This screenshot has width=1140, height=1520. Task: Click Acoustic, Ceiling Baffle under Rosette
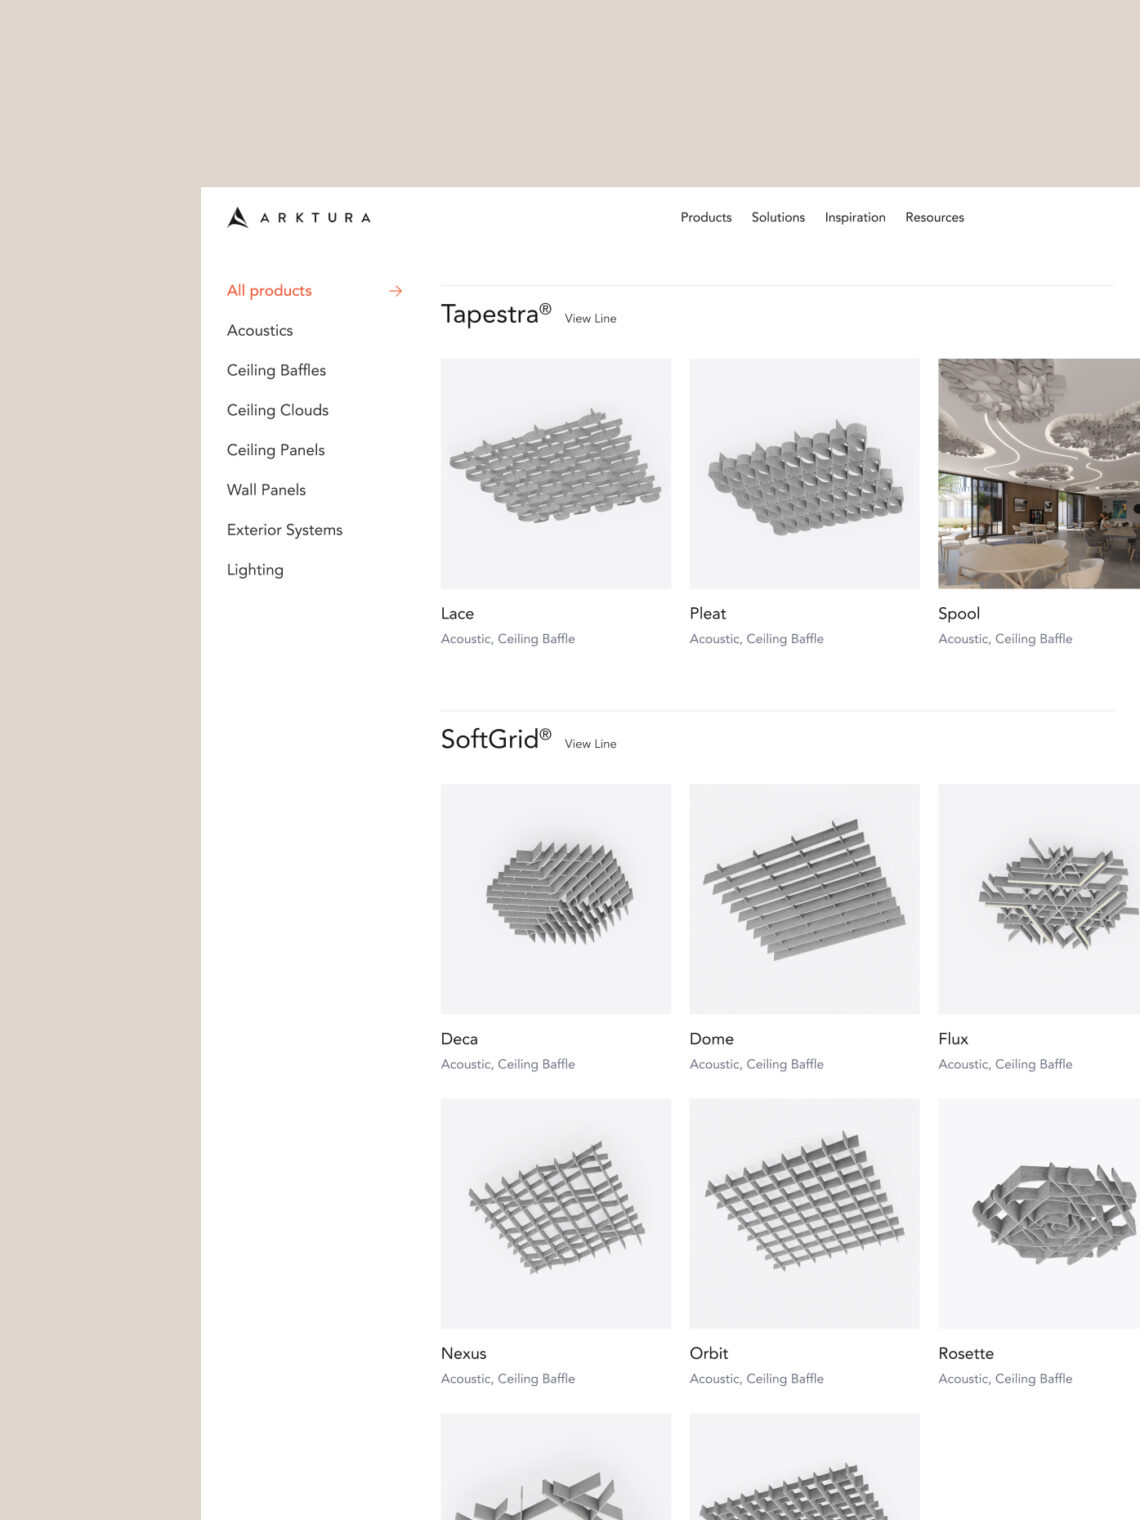pyautogui.click(x=1005, y=1379)
